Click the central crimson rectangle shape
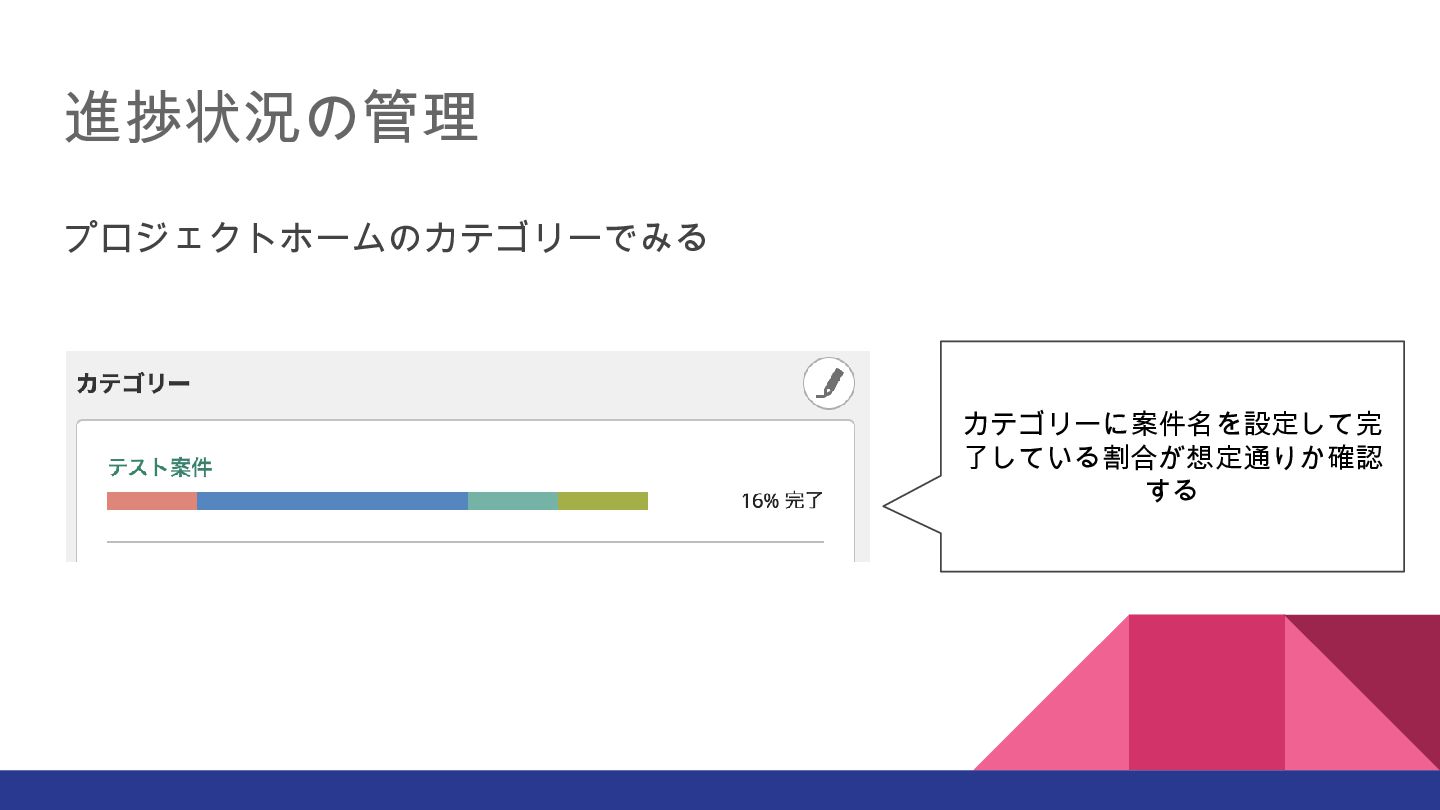Screen dimensions: 1440x810 1207,692
